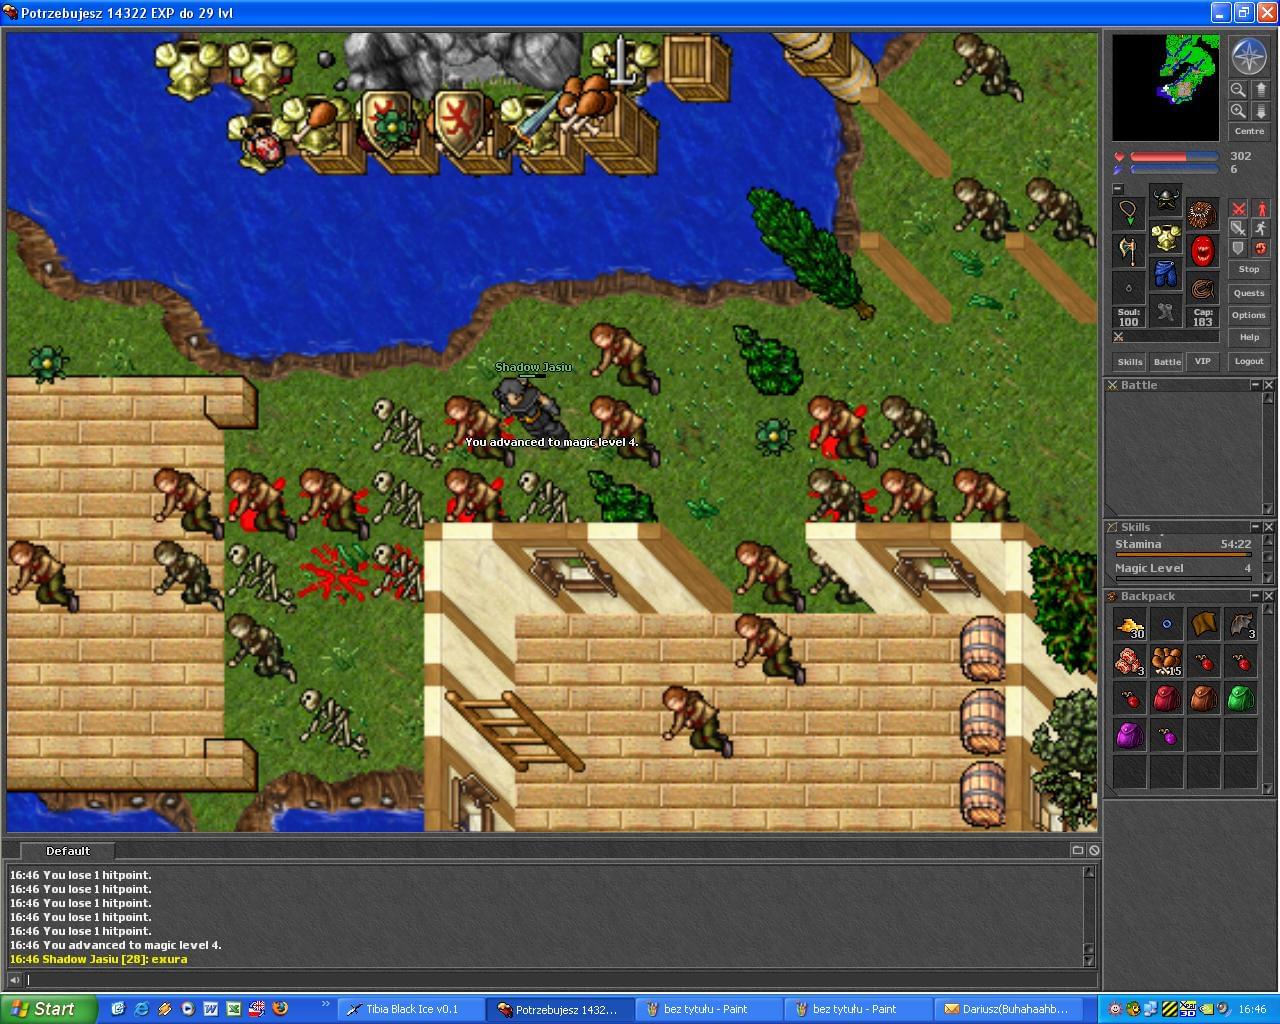Collapse the inventory with the minus button
Viewport: 1280px width, 1024px height.
(1118, 189)
